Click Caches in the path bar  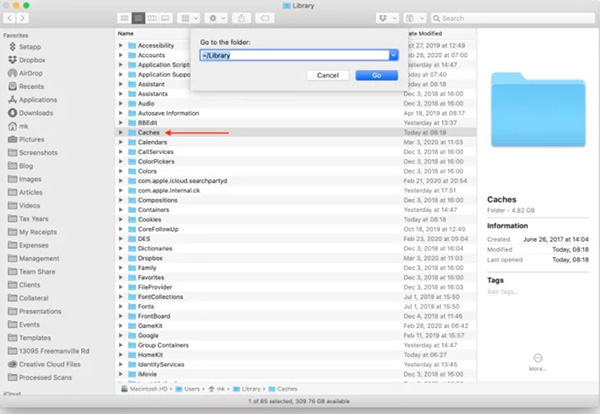click(283, 389)
